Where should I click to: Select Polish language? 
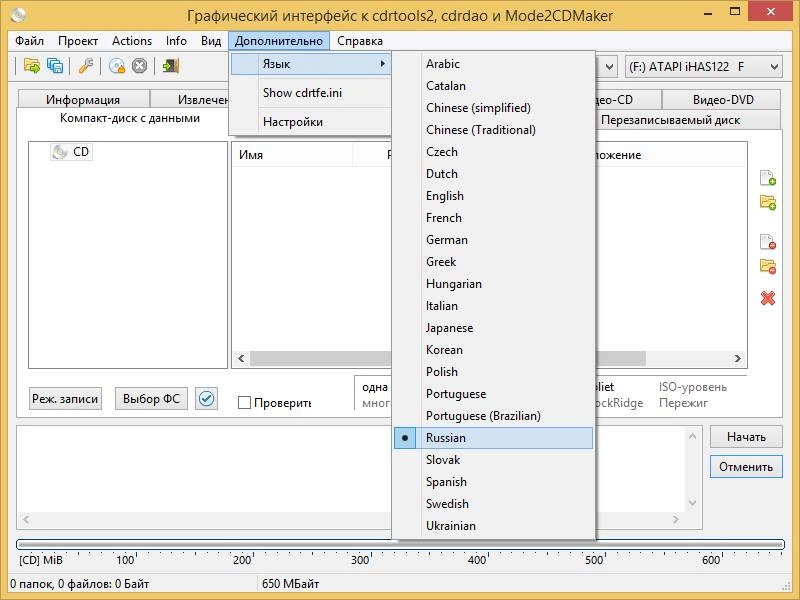click(x=493, y=372)
